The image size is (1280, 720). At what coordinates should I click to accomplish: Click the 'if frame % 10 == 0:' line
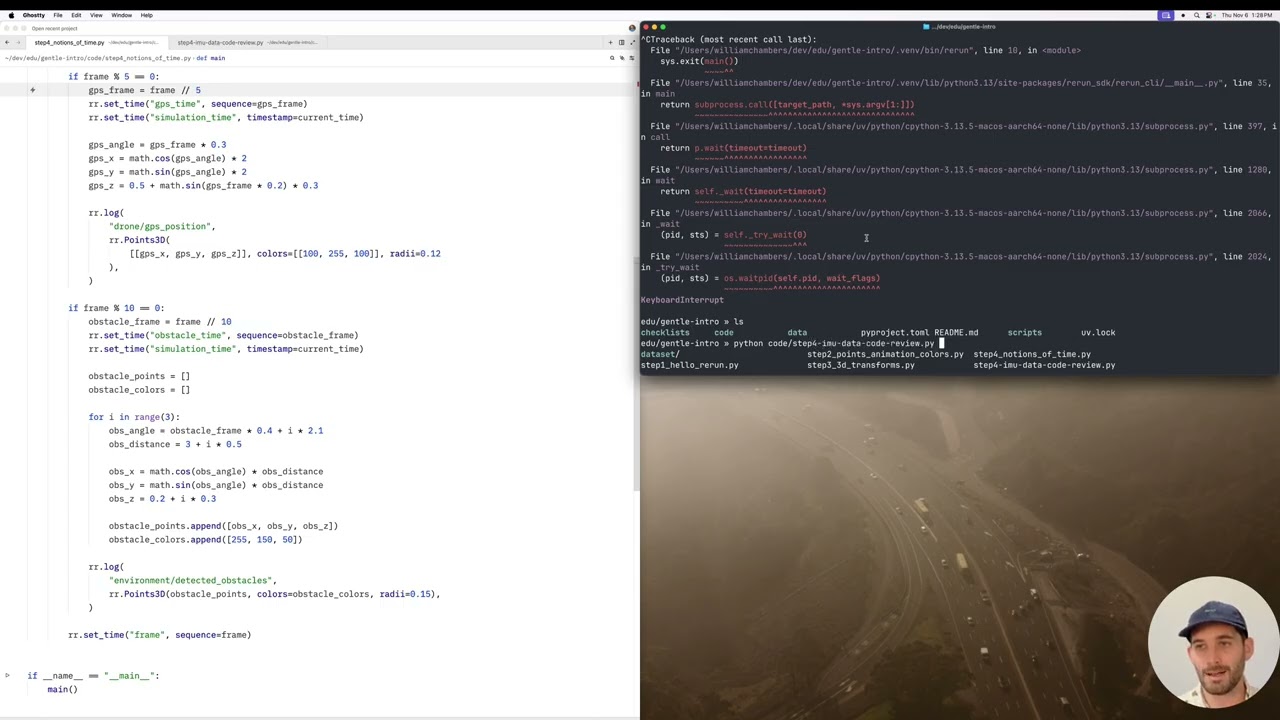pyautogui.click(x=116, y=308)
